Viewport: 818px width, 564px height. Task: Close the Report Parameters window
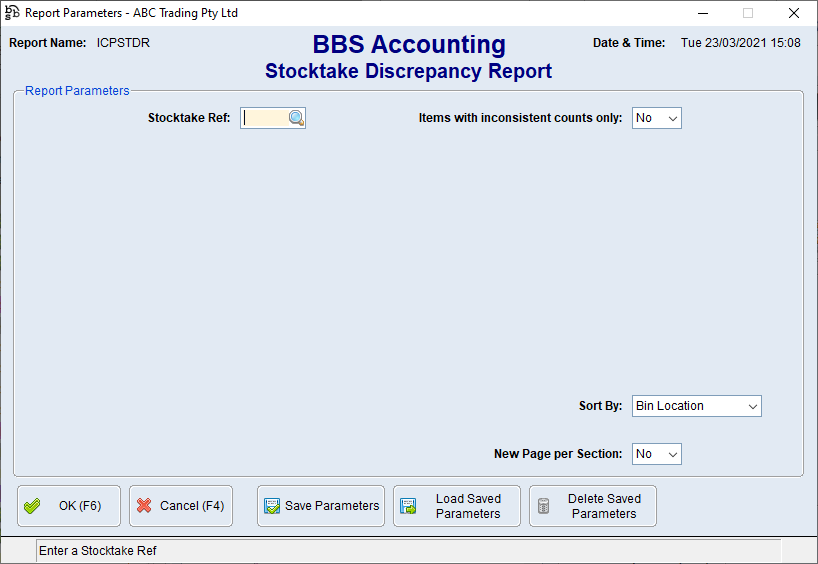coord(793,13)
